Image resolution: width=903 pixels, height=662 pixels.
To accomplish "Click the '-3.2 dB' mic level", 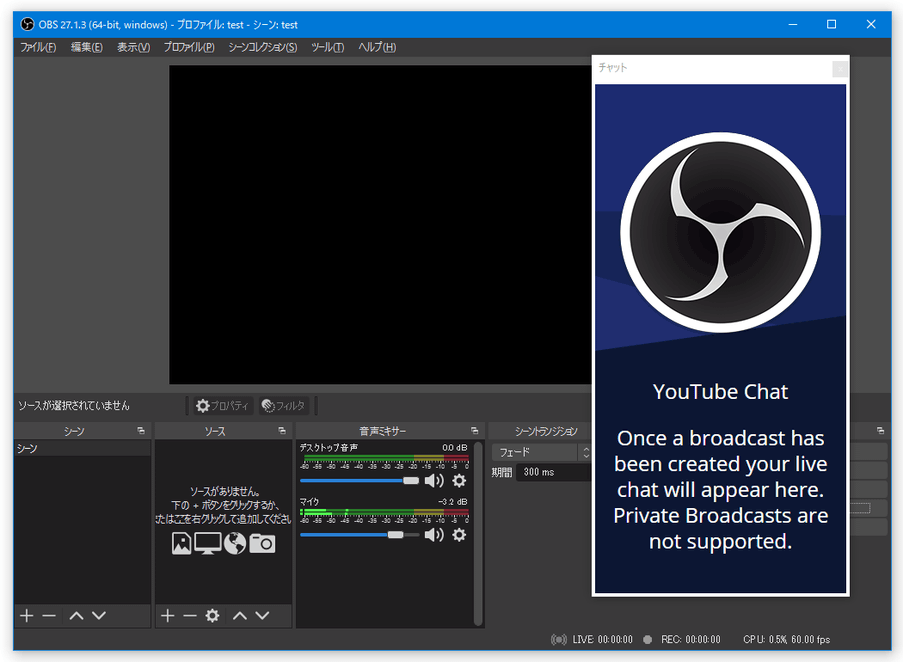I will (453, 501).
